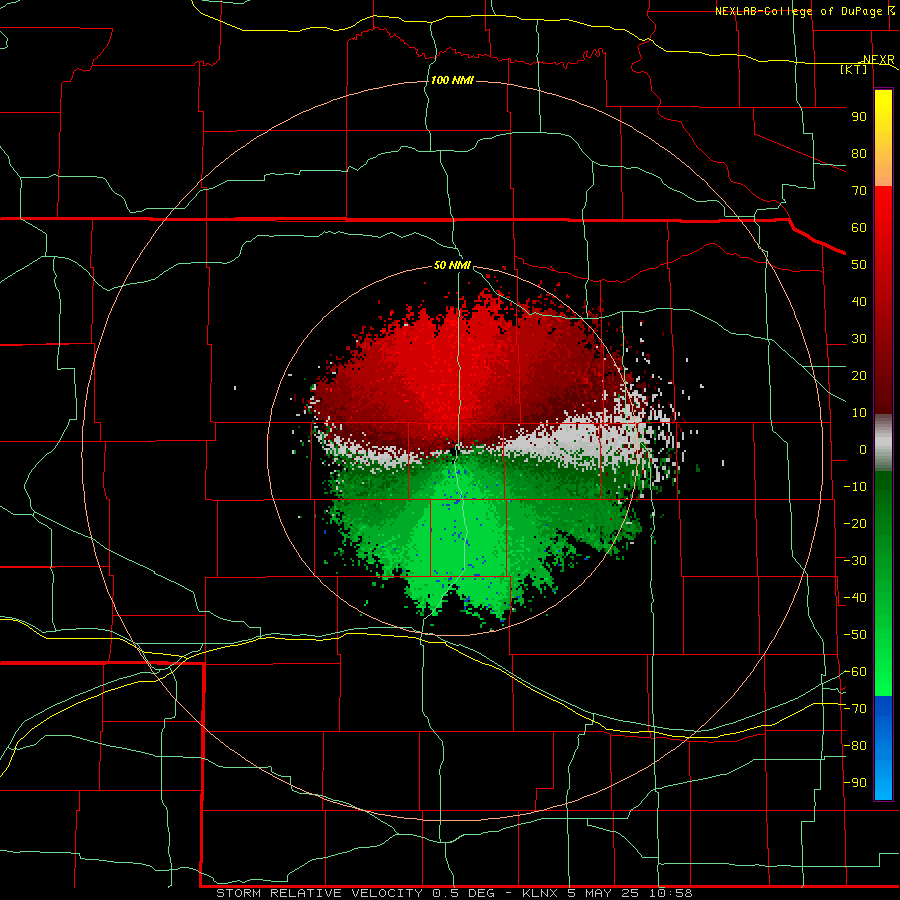
Task: Click the 40 value on the velocity scale
Action: click(x=859, y=301)
